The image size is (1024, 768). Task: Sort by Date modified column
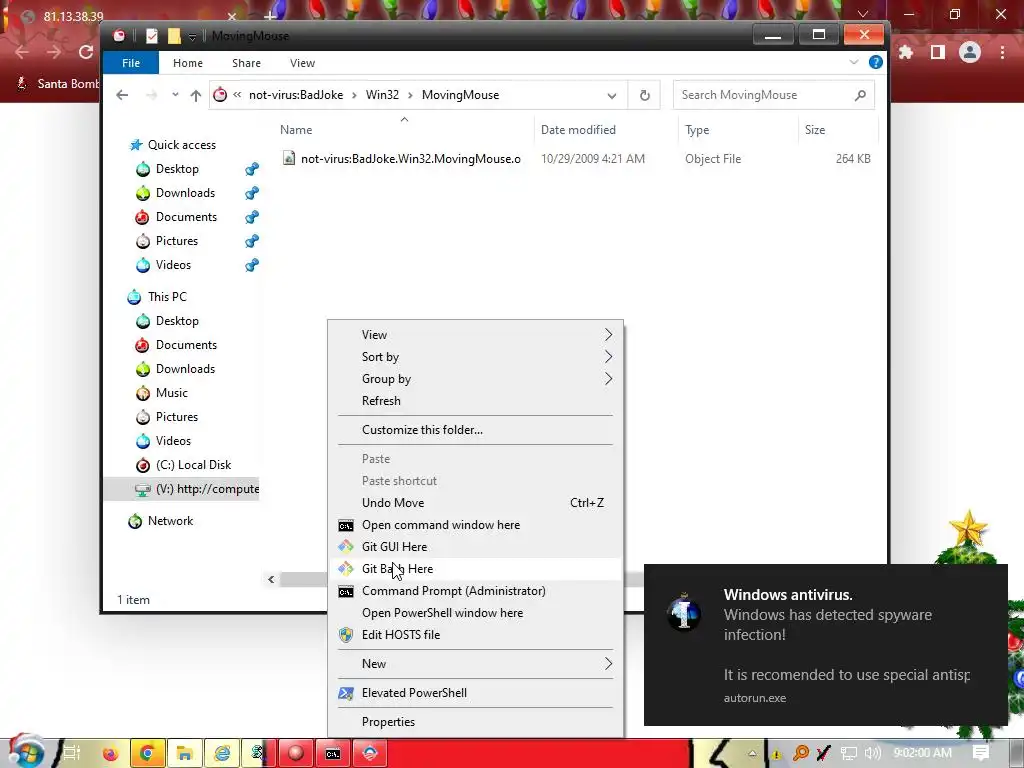(578, 130)
